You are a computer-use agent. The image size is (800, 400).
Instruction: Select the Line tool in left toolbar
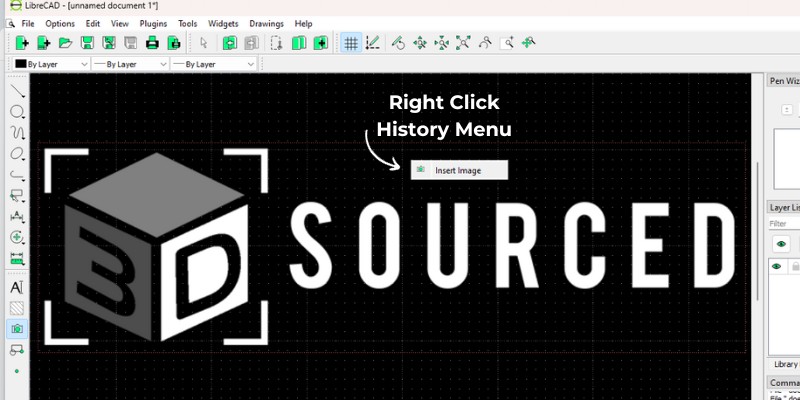coord(17,91)
